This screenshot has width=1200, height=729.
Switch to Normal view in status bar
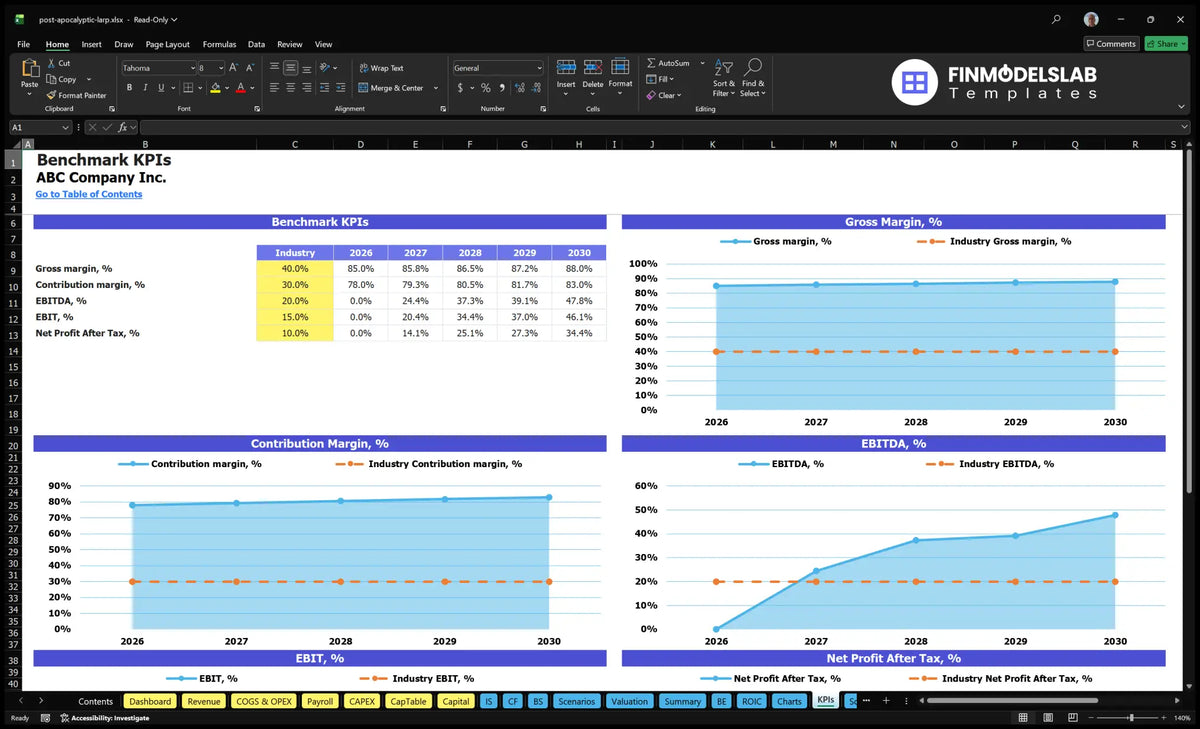point(1023,718)
